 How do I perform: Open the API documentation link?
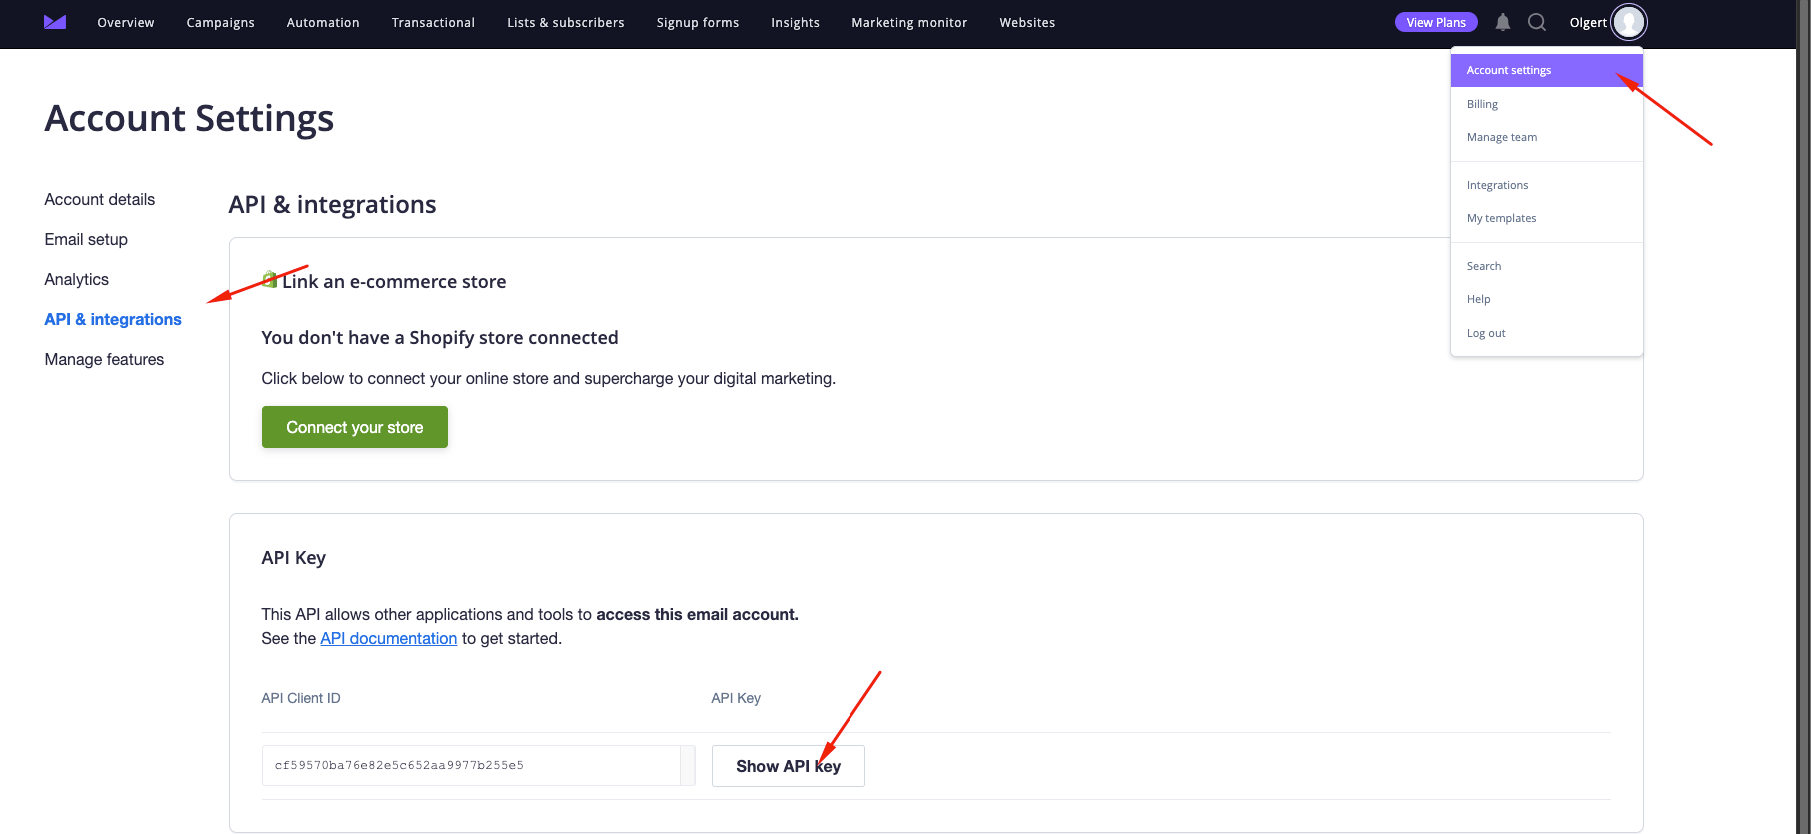coord(389,638)
